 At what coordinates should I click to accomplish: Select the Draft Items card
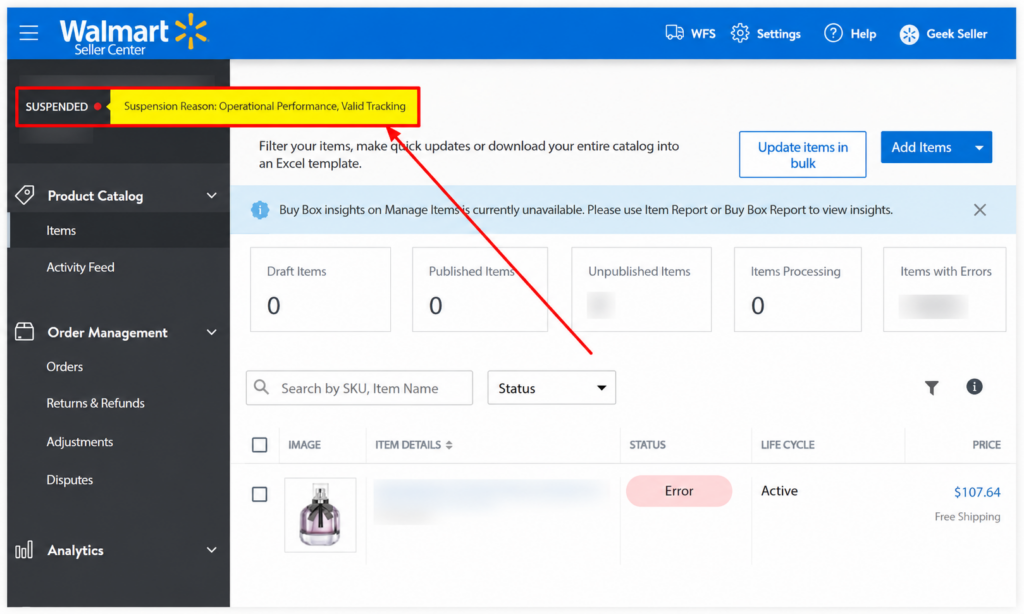(320, 289)
